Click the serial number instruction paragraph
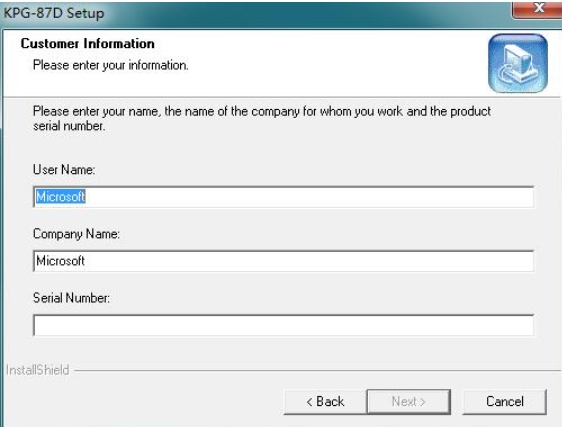 pyautogui.click(x=262, y=119)
